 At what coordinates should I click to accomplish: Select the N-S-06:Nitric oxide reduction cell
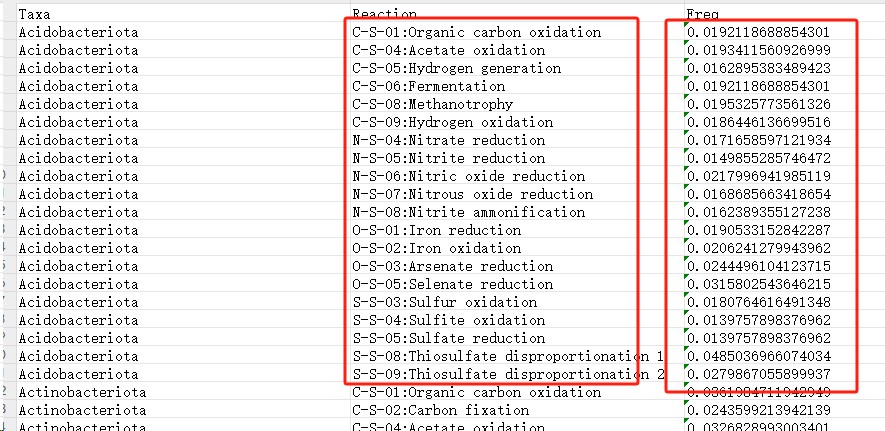click(x=468, y=176)
